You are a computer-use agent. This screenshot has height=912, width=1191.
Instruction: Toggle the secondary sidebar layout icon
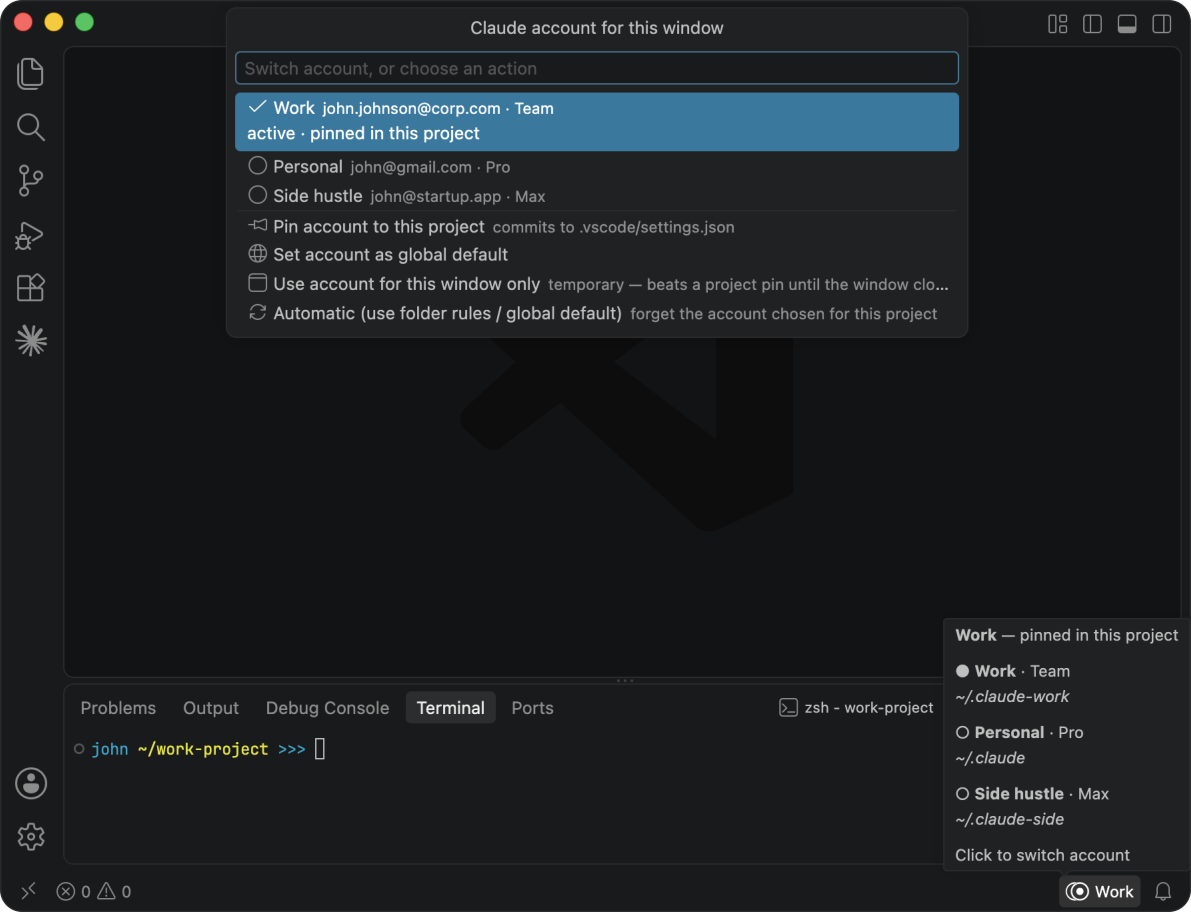(x=1162, y=24)
